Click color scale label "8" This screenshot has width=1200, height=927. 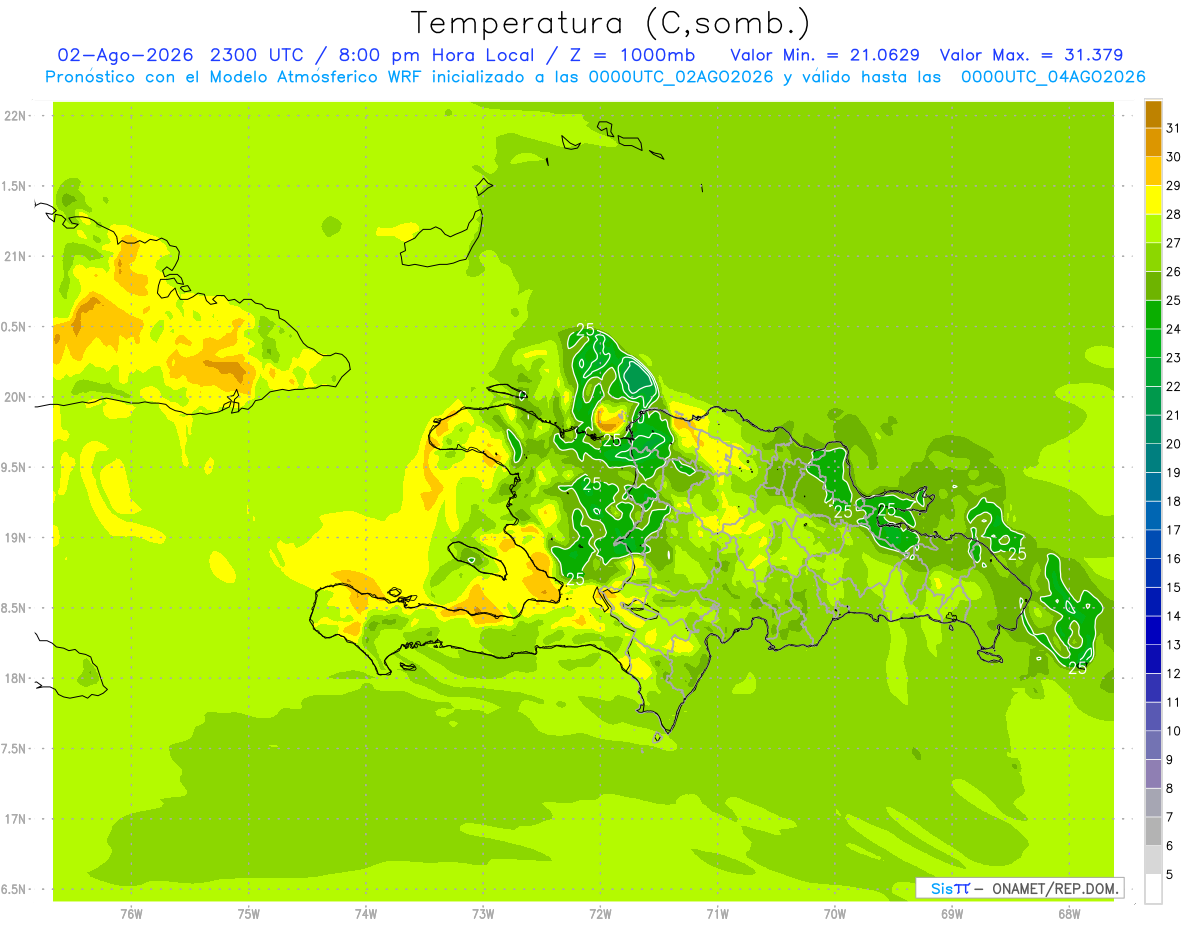pyautogui.click(x=1170, y=788)
